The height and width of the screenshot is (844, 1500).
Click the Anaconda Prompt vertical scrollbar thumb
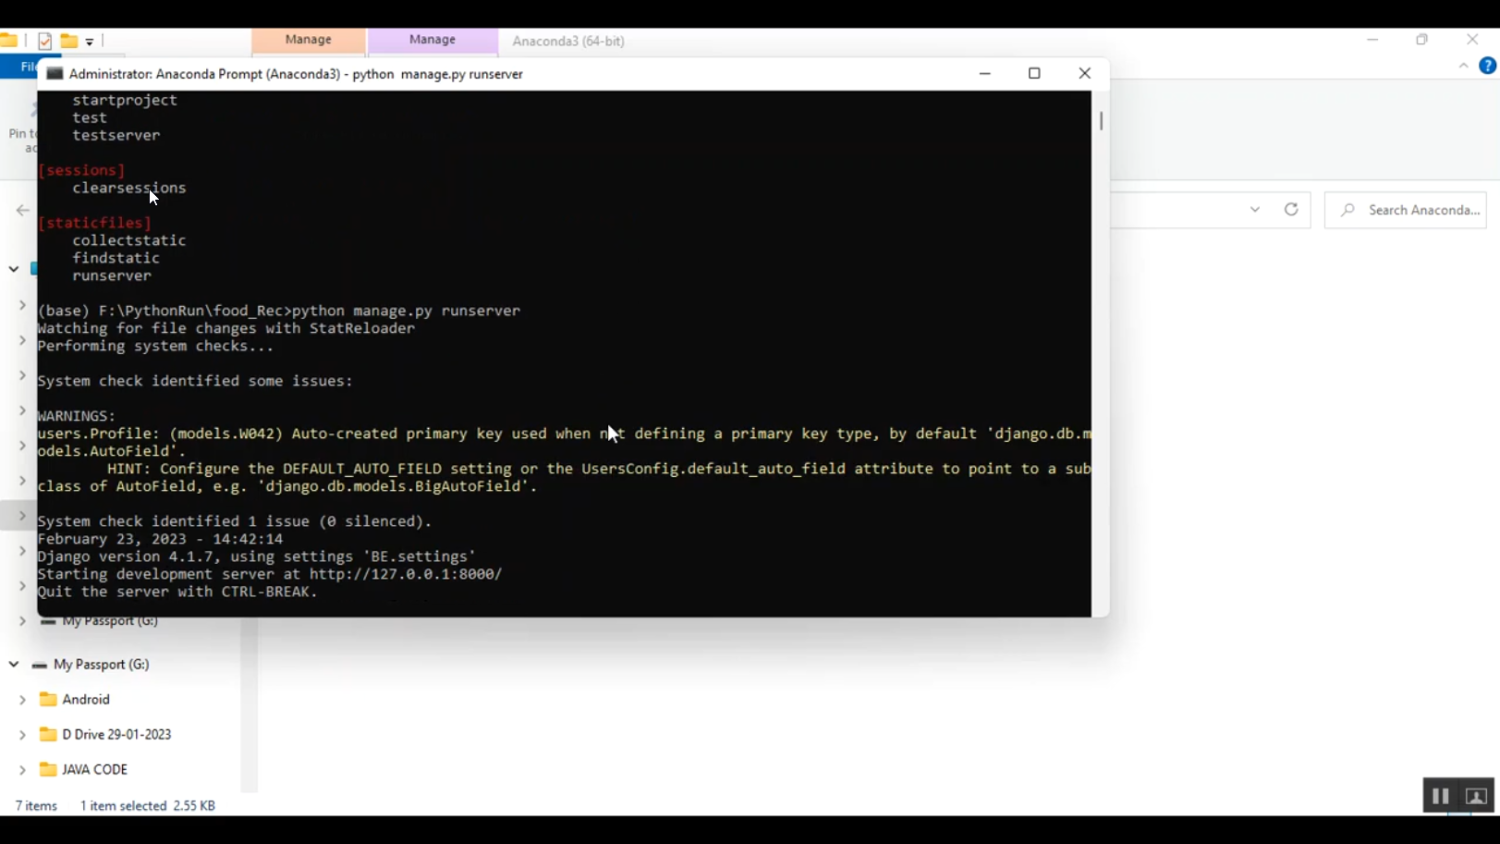(1101, 121)
